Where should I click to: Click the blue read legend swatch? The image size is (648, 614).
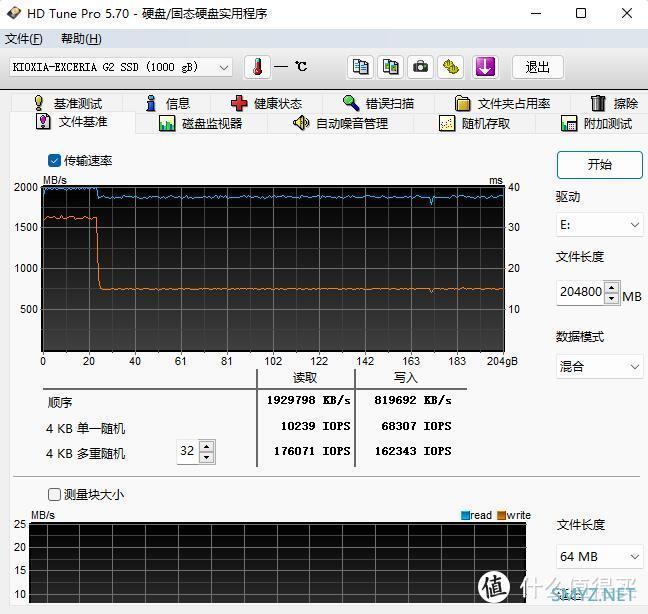point(465,515)
